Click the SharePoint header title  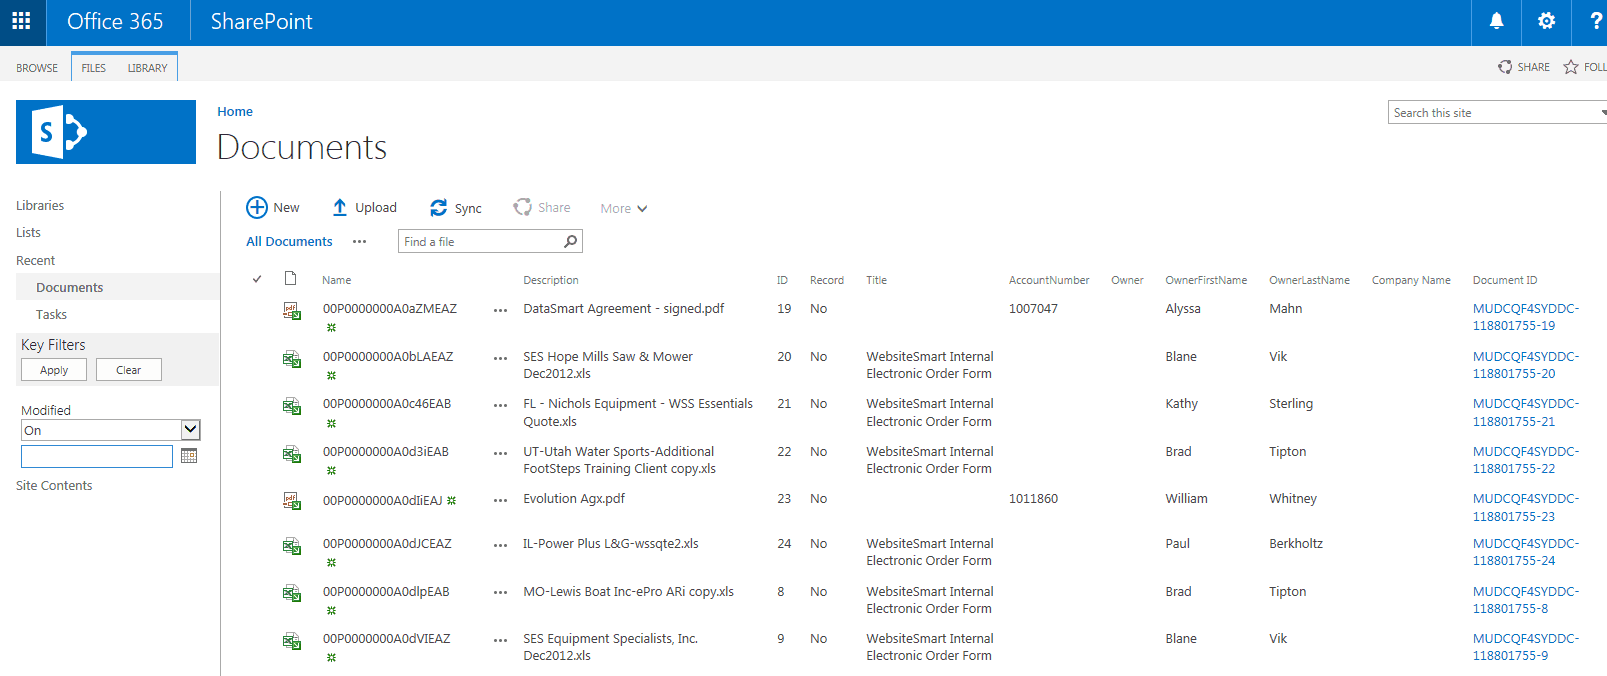click(x=262, y=21)
